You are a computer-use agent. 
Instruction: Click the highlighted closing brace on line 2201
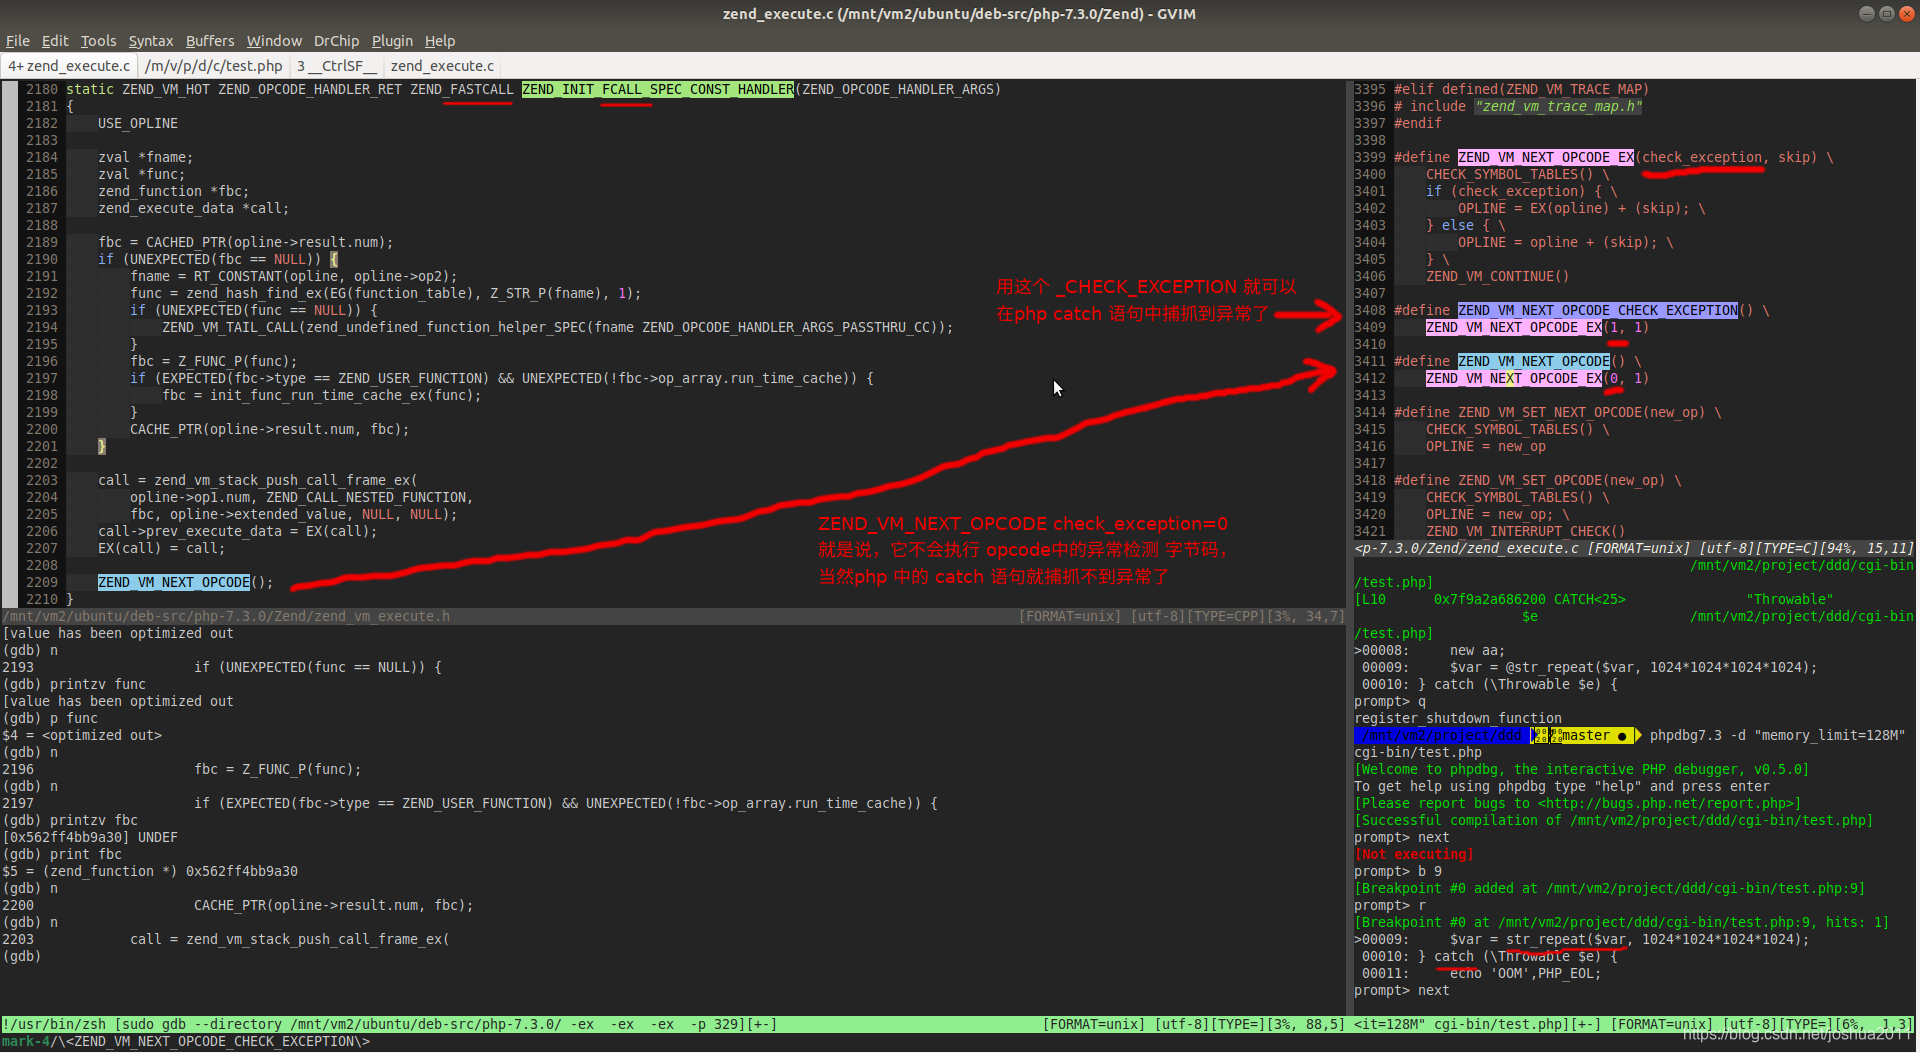(x=102, y=447)
